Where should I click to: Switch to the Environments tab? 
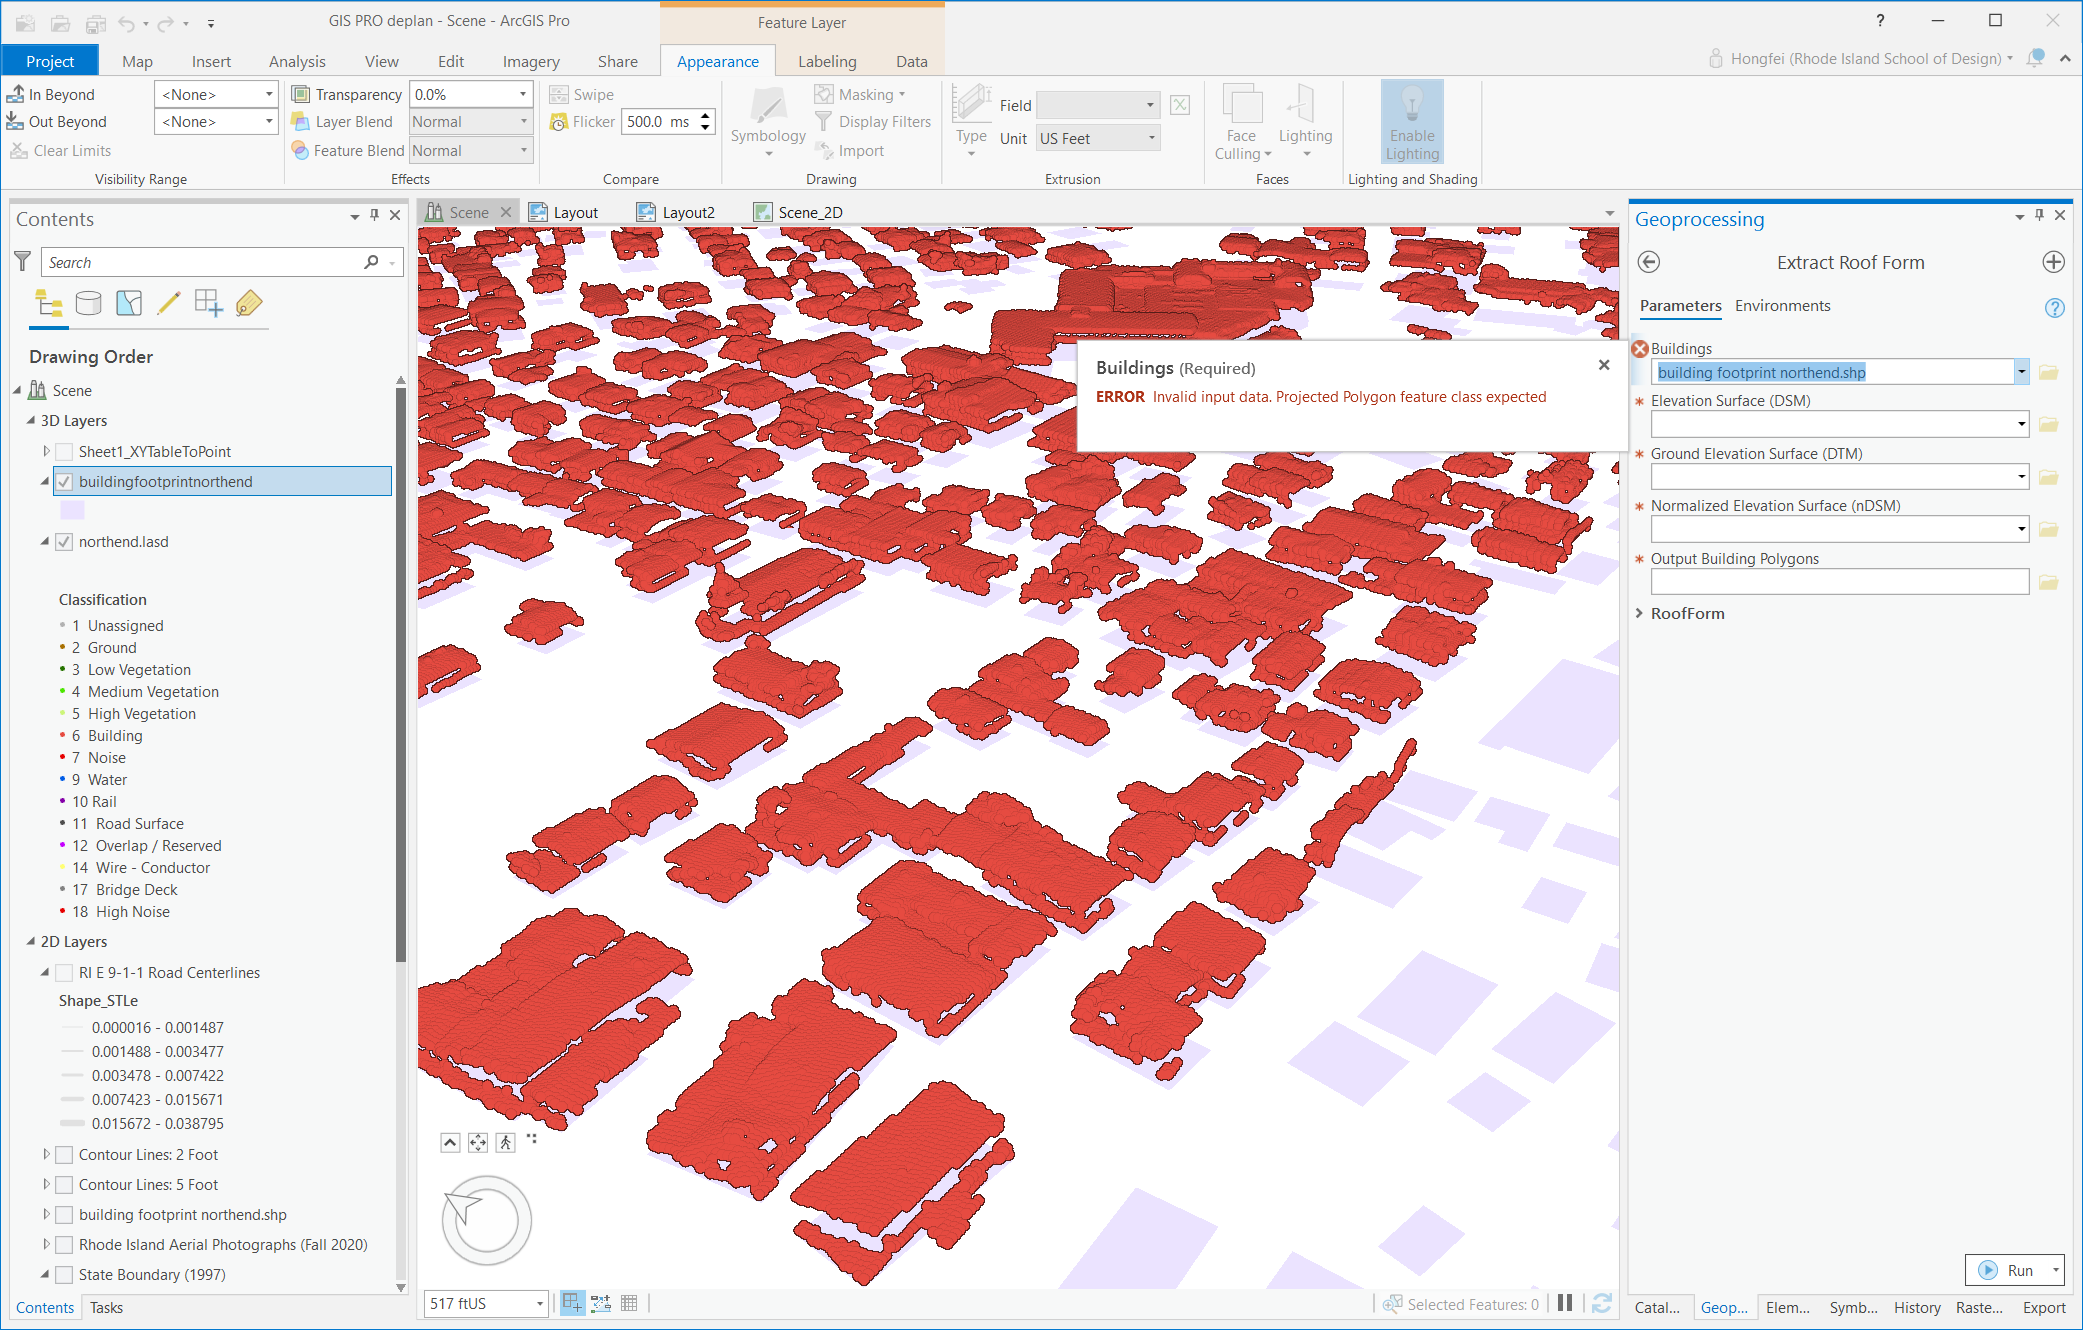[1782, 305]
